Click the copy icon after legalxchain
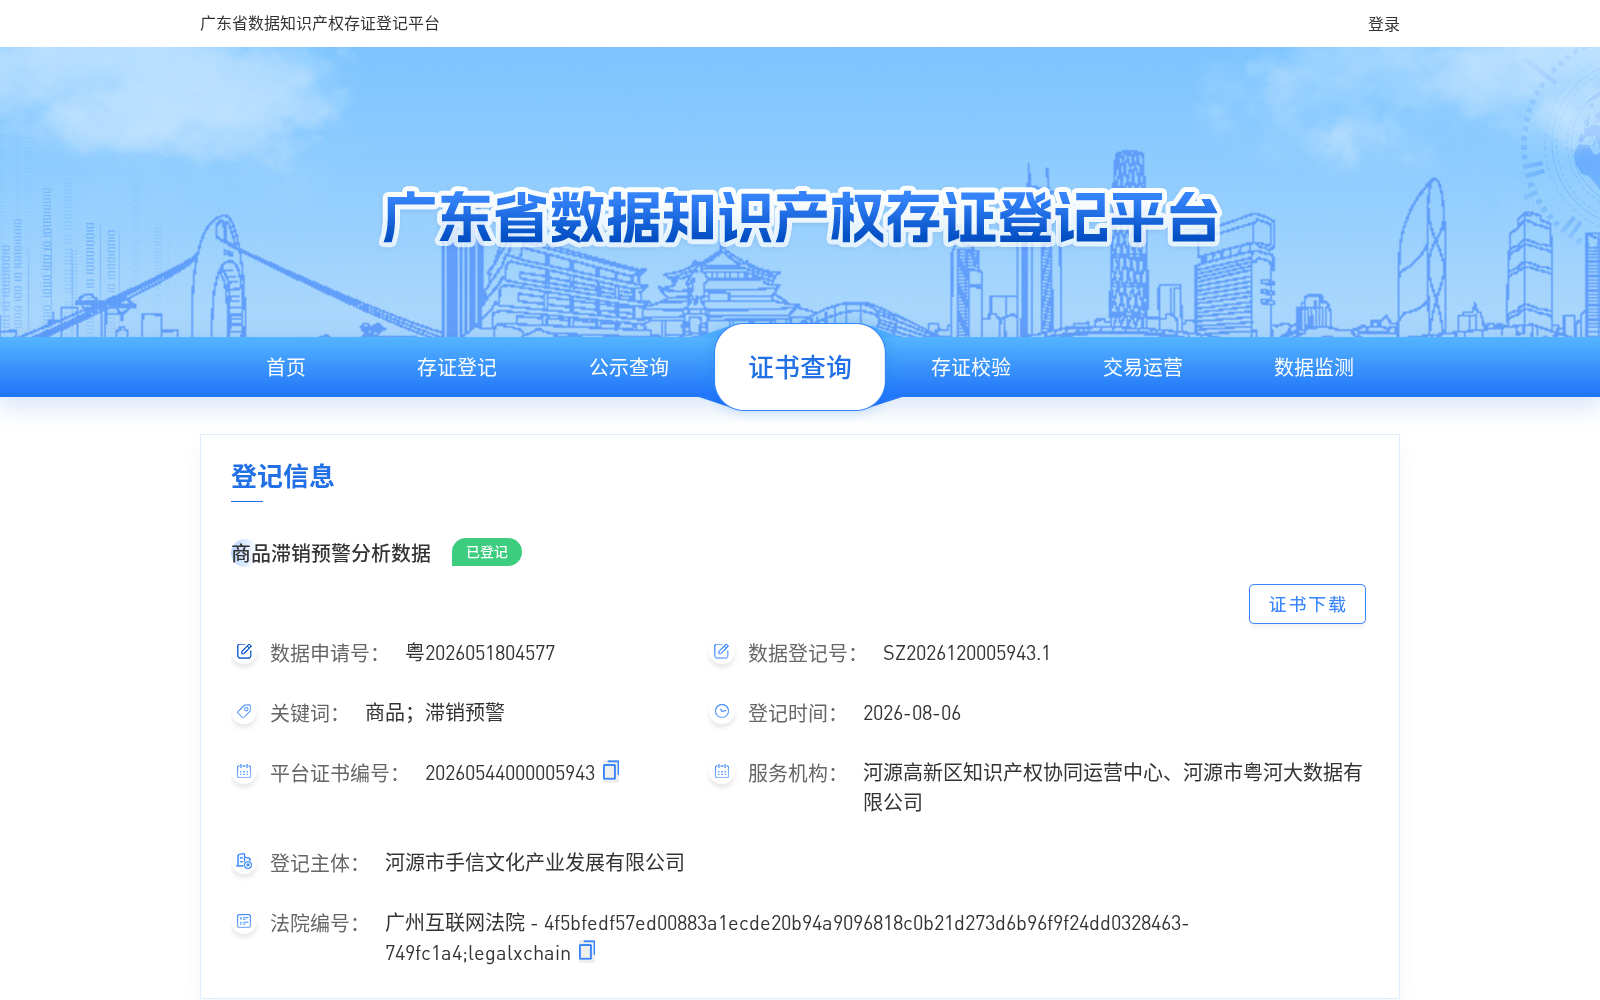Image resolution: width=1600 pixels, height=1000 pixels. point(588,950)
